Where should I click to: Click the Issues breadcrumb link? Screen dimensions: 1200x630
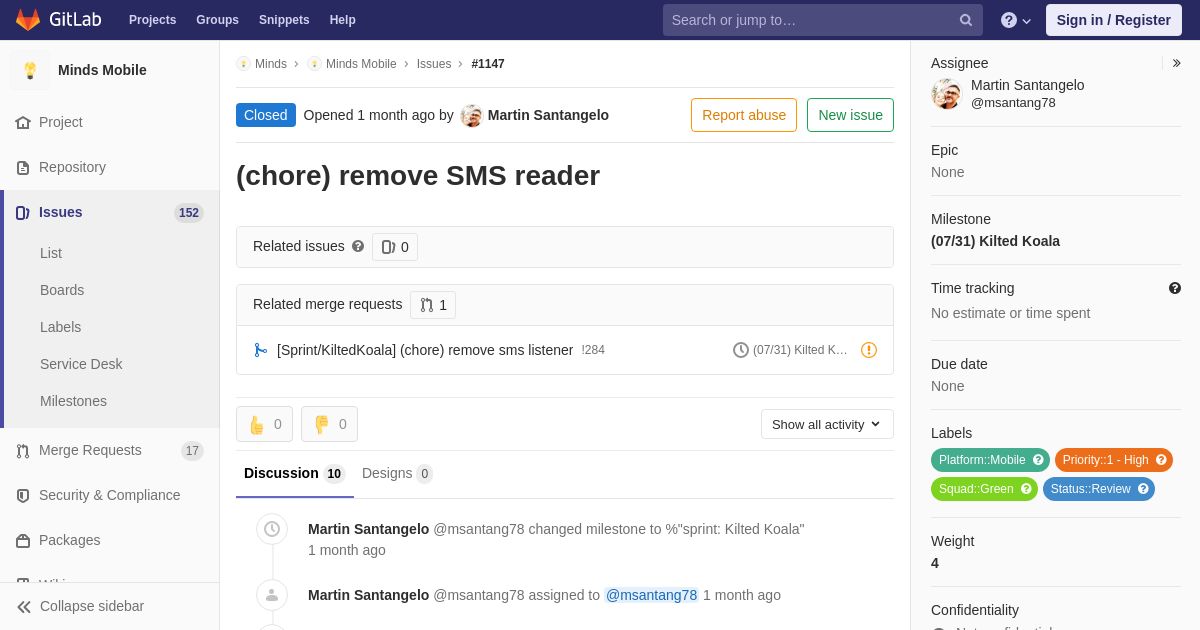pos(434,64)
